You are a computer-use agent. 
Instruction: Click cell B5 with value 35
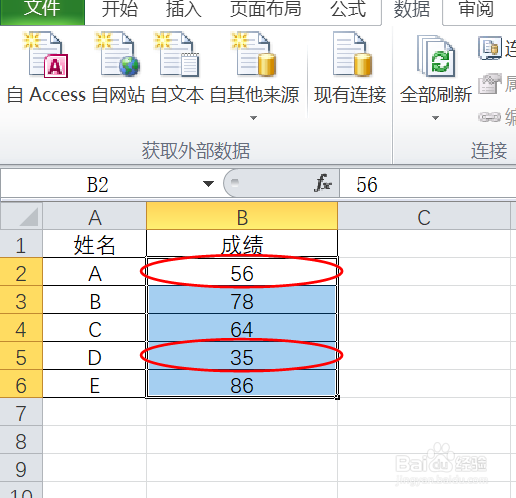[x=242, y=357]
